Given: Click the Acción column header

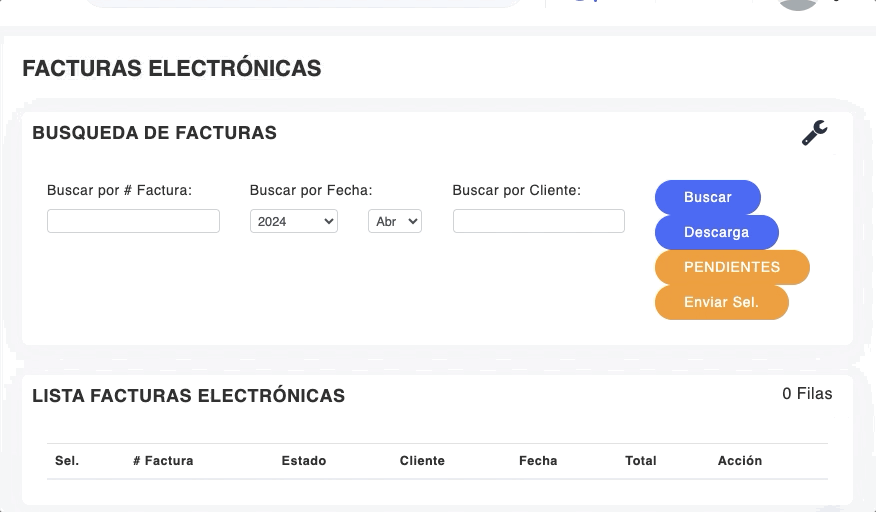Looking at the screenshot, I should [740, 461].
